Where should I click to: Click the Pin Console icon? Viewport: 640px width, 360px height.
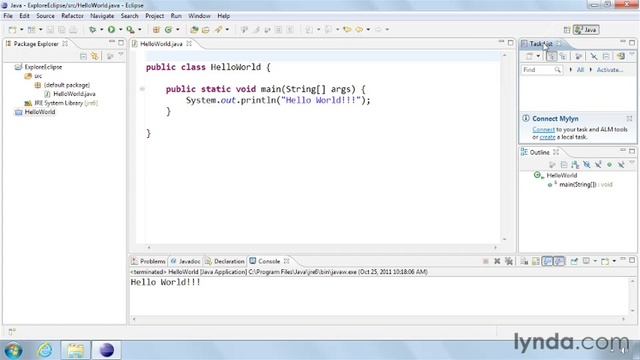click(574, 261)
